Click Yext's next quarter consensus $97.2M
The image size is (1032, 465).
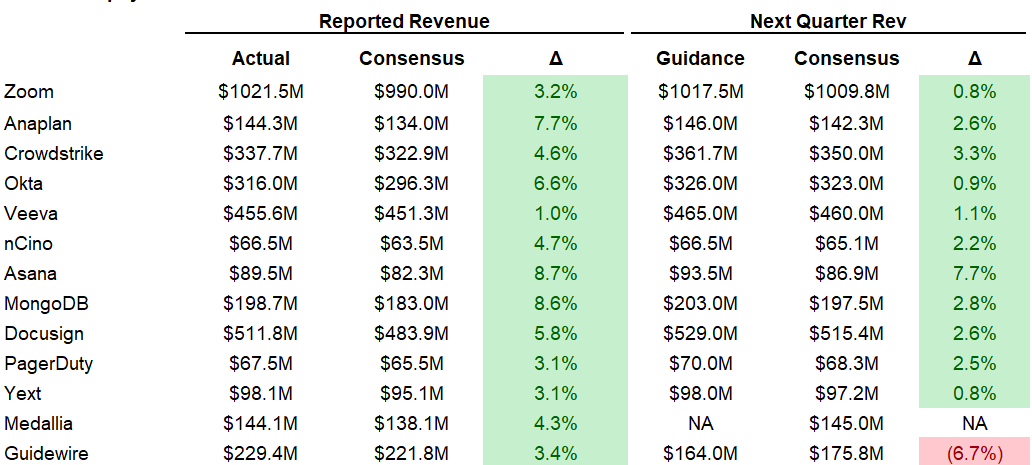pos(846,393)
